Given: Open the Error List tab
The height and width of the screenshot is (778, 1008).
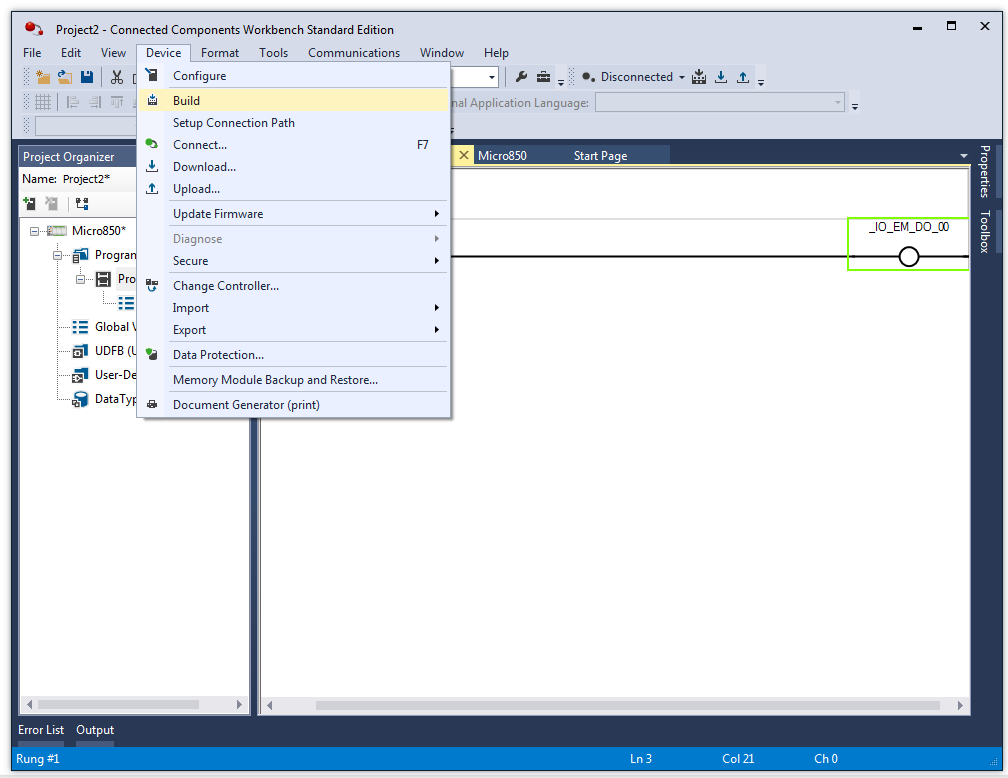Looking at the screenshot, I should [x=40, y=730].
